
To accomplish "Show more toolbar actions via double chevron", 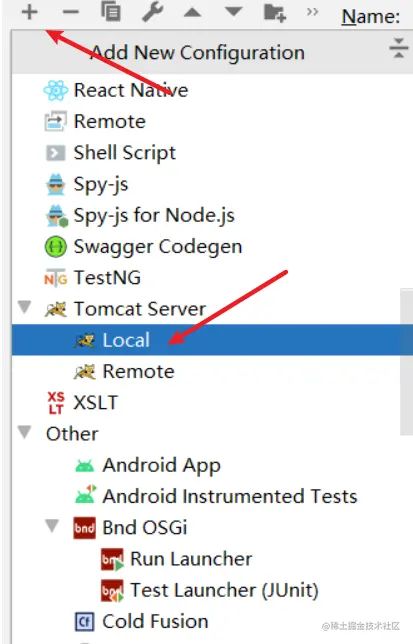I will (x=312, y=12).
